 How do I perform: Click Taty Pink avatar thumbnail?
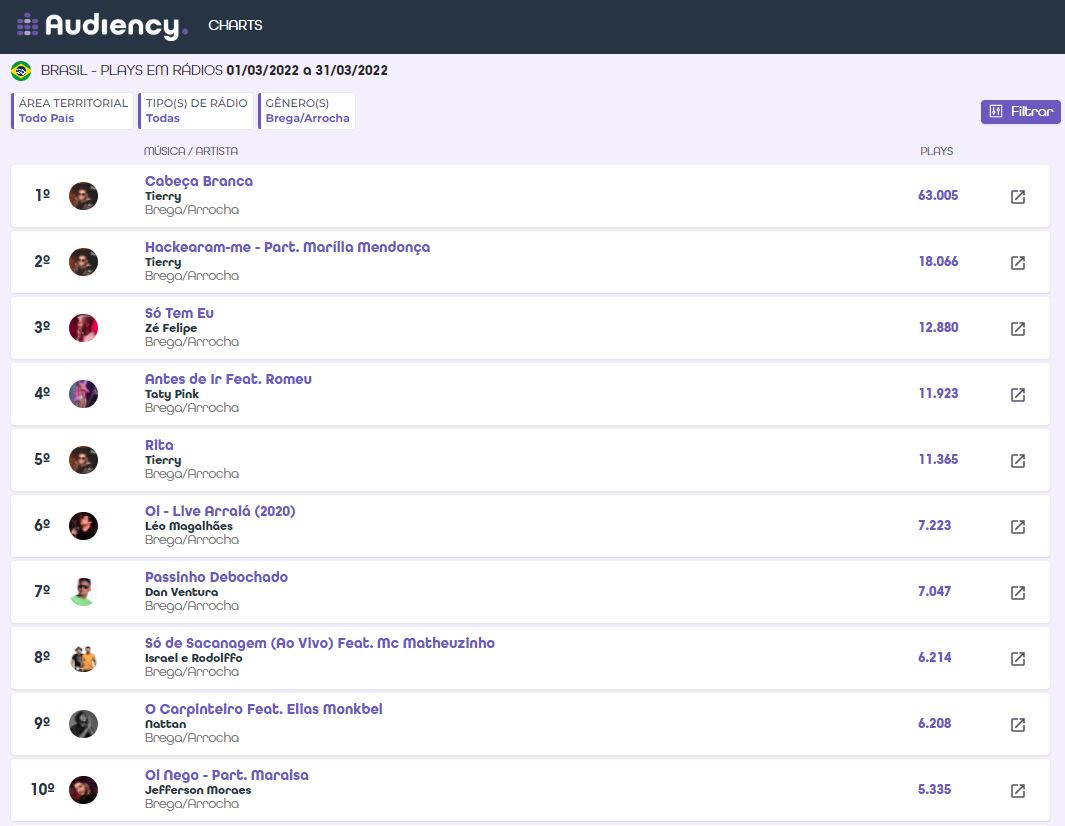[x=84, y=394]
